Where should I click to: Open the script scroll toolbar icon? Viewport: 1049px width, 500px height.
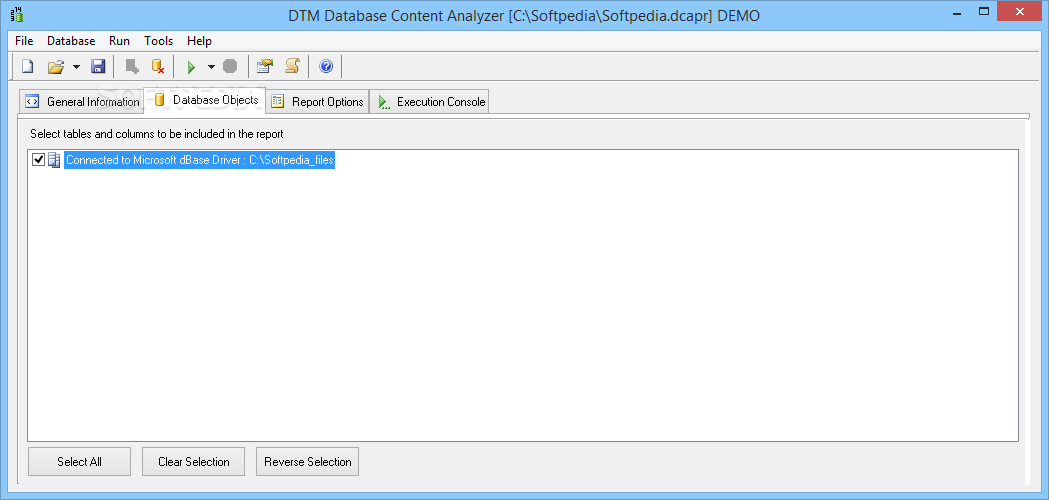292,66
